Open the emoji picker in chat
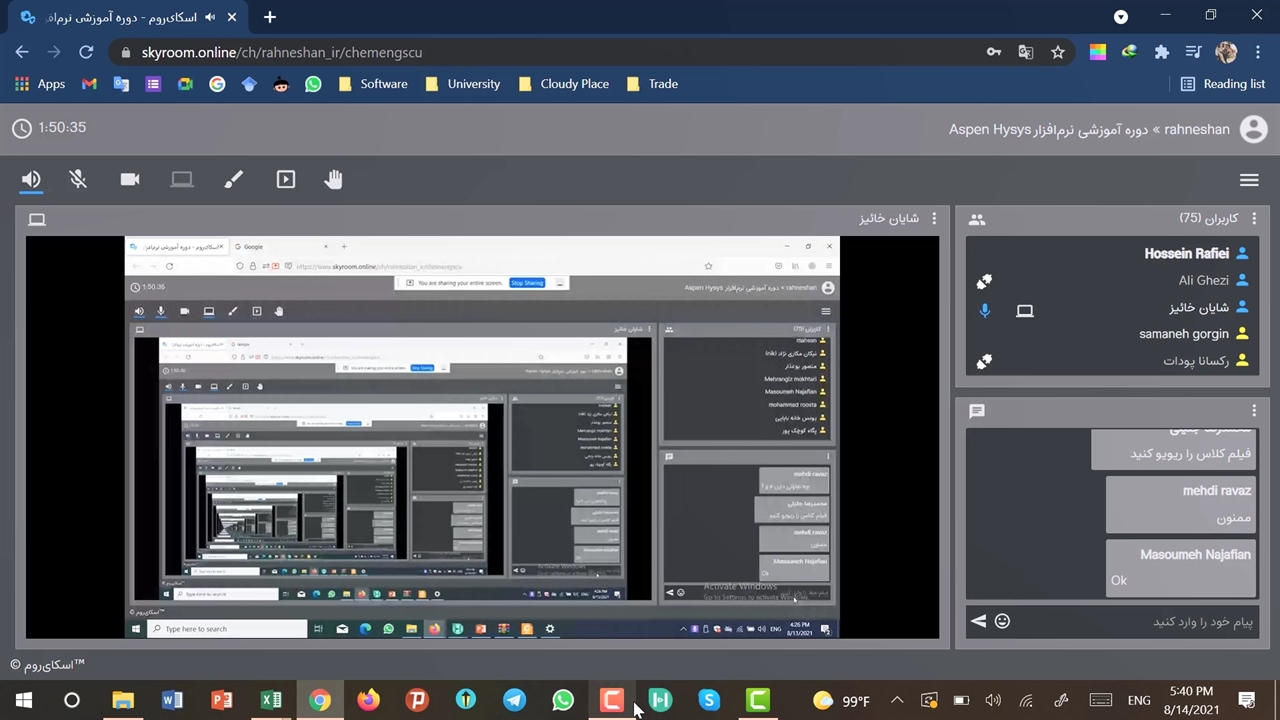The width and height of the screenshot is (1280, 720). [x=1002, y=622]
